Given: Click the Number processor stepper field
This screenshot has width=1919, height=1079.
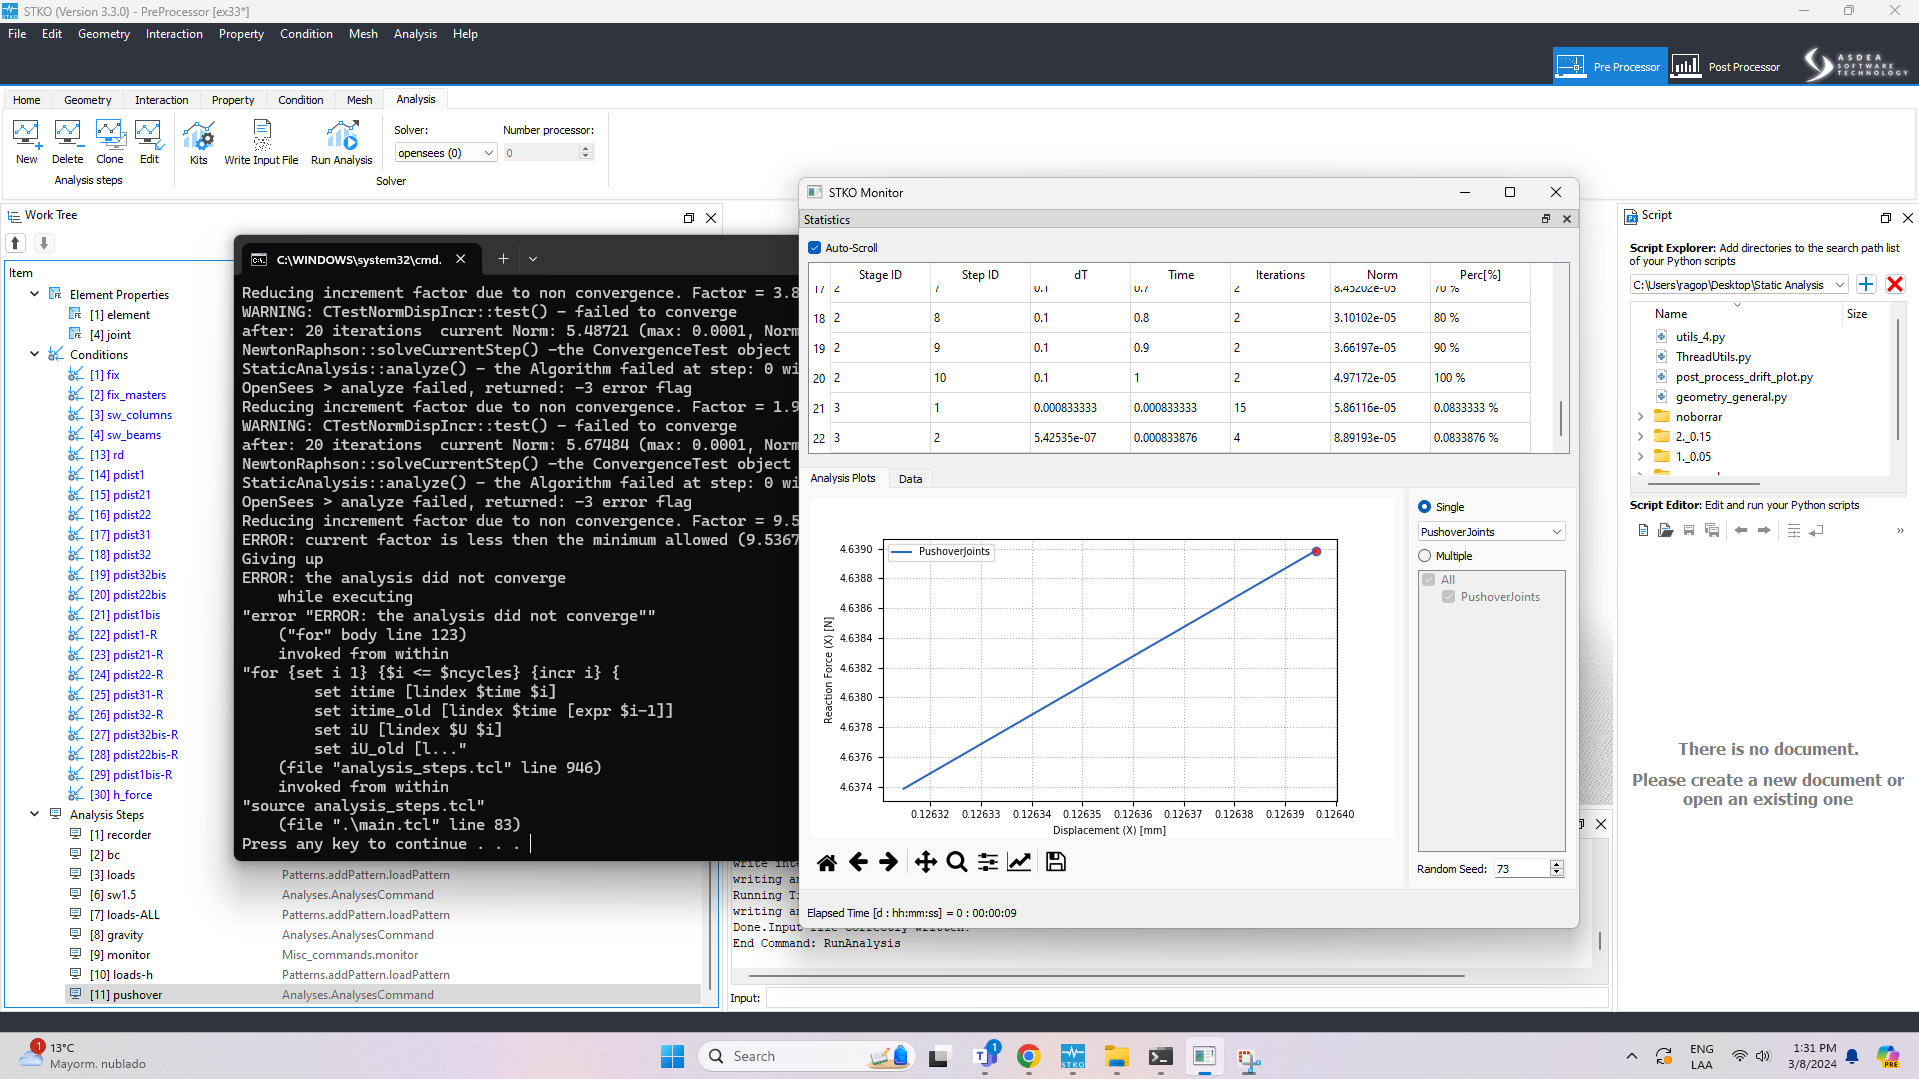Looking at the screenshot, I should click(548, 153).
